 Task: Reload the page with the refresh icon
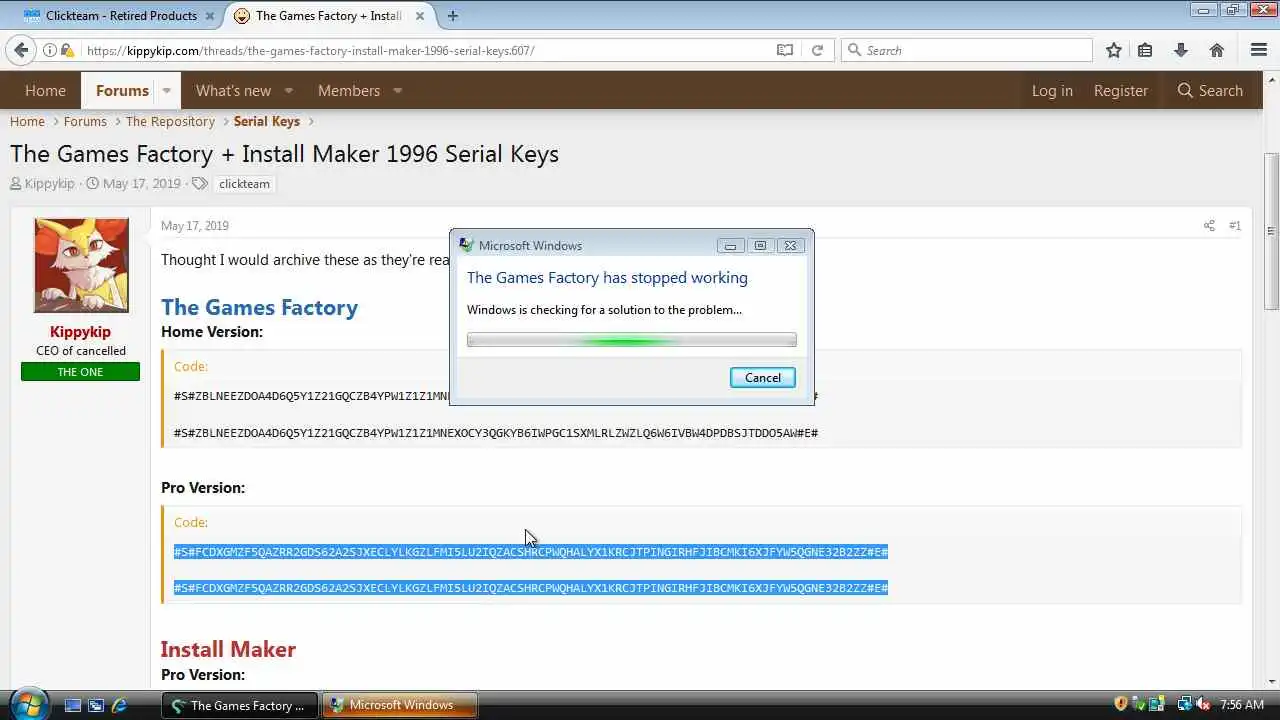point(817,50)
